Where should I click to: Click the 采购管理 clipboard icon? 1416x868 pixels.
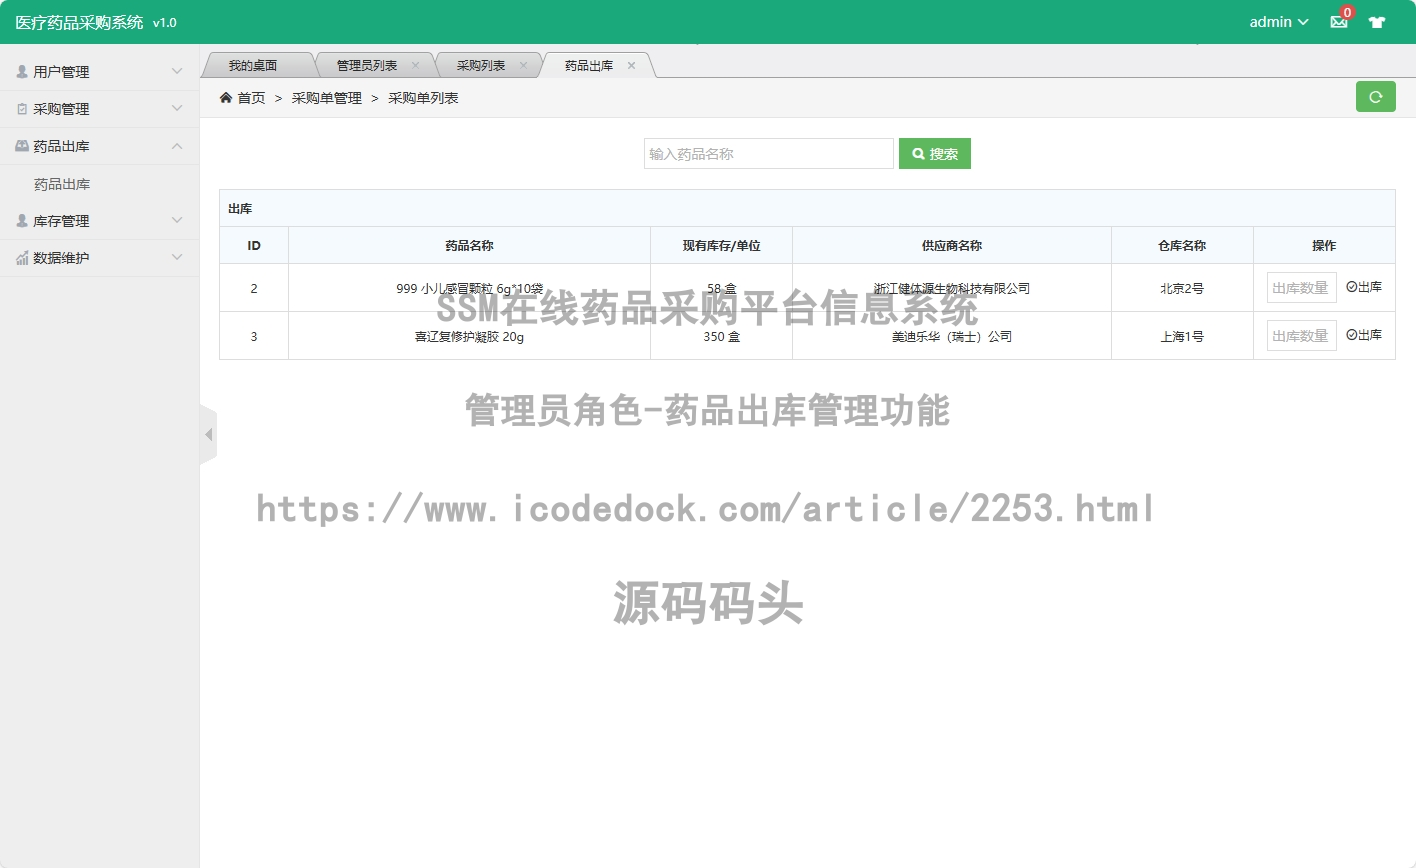point(22,109)
